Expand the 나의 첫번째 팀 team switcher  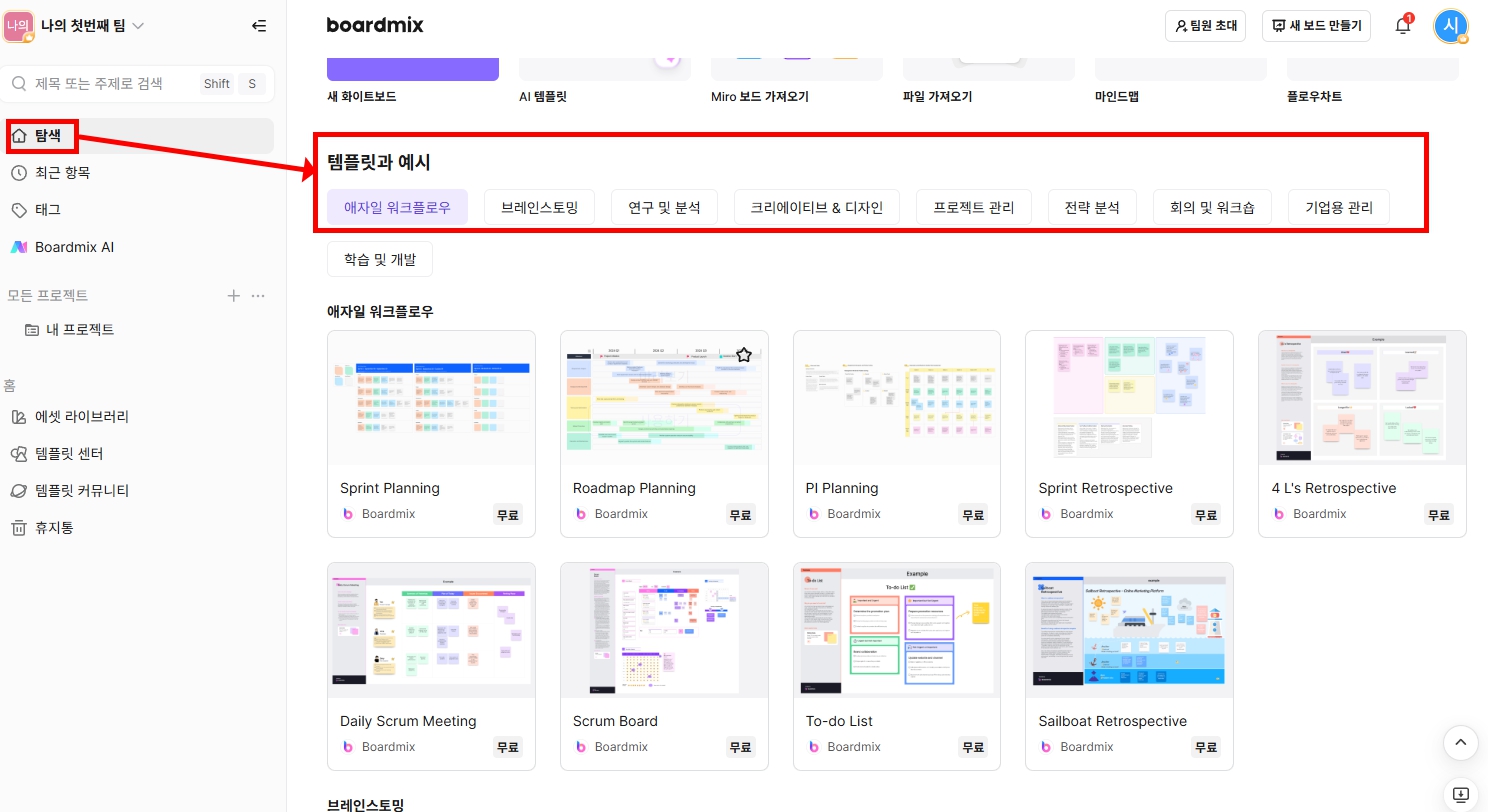point(90,26)
